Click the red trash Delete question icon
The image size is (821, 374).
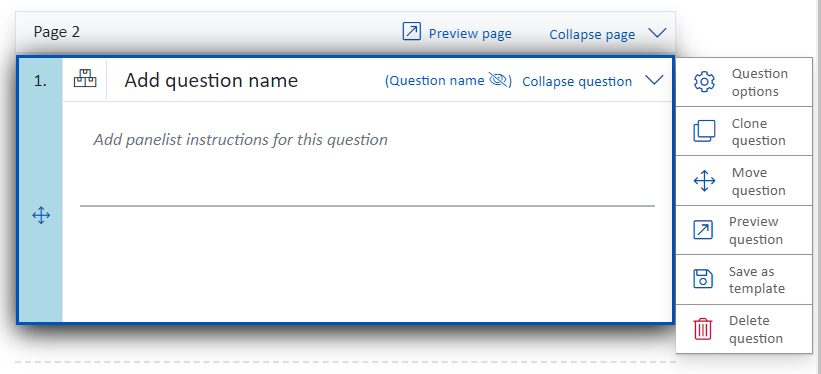pyautogui.click(x=703, y=329)
